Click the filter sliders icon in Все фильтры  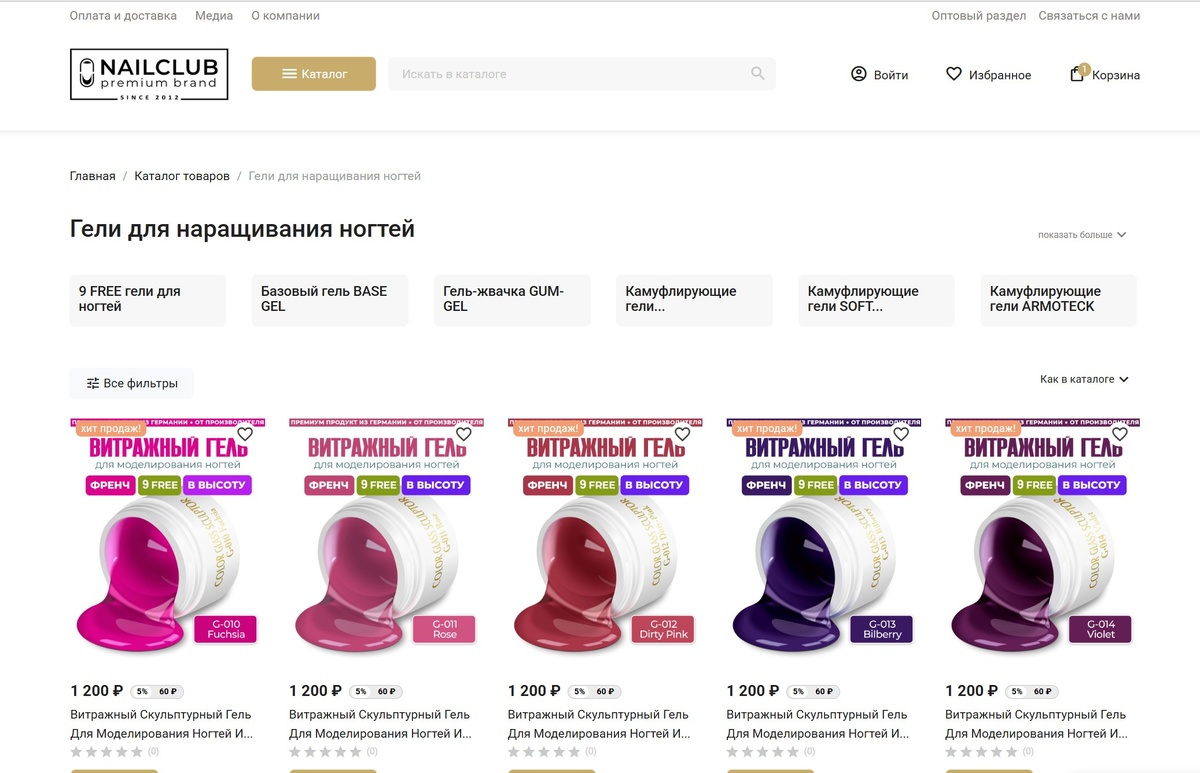coord(93,383)
